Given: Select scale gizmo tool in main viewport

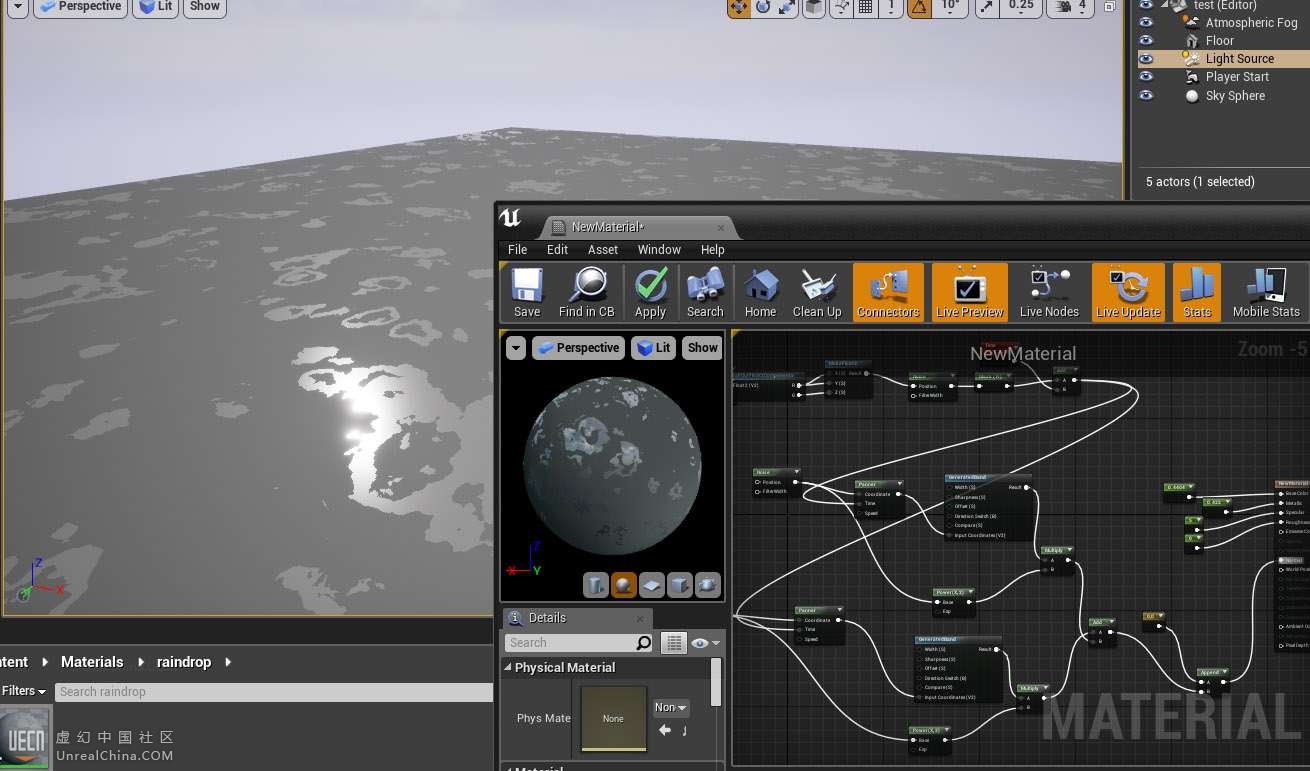Looking at the screenshot, I should click(788, 7).
